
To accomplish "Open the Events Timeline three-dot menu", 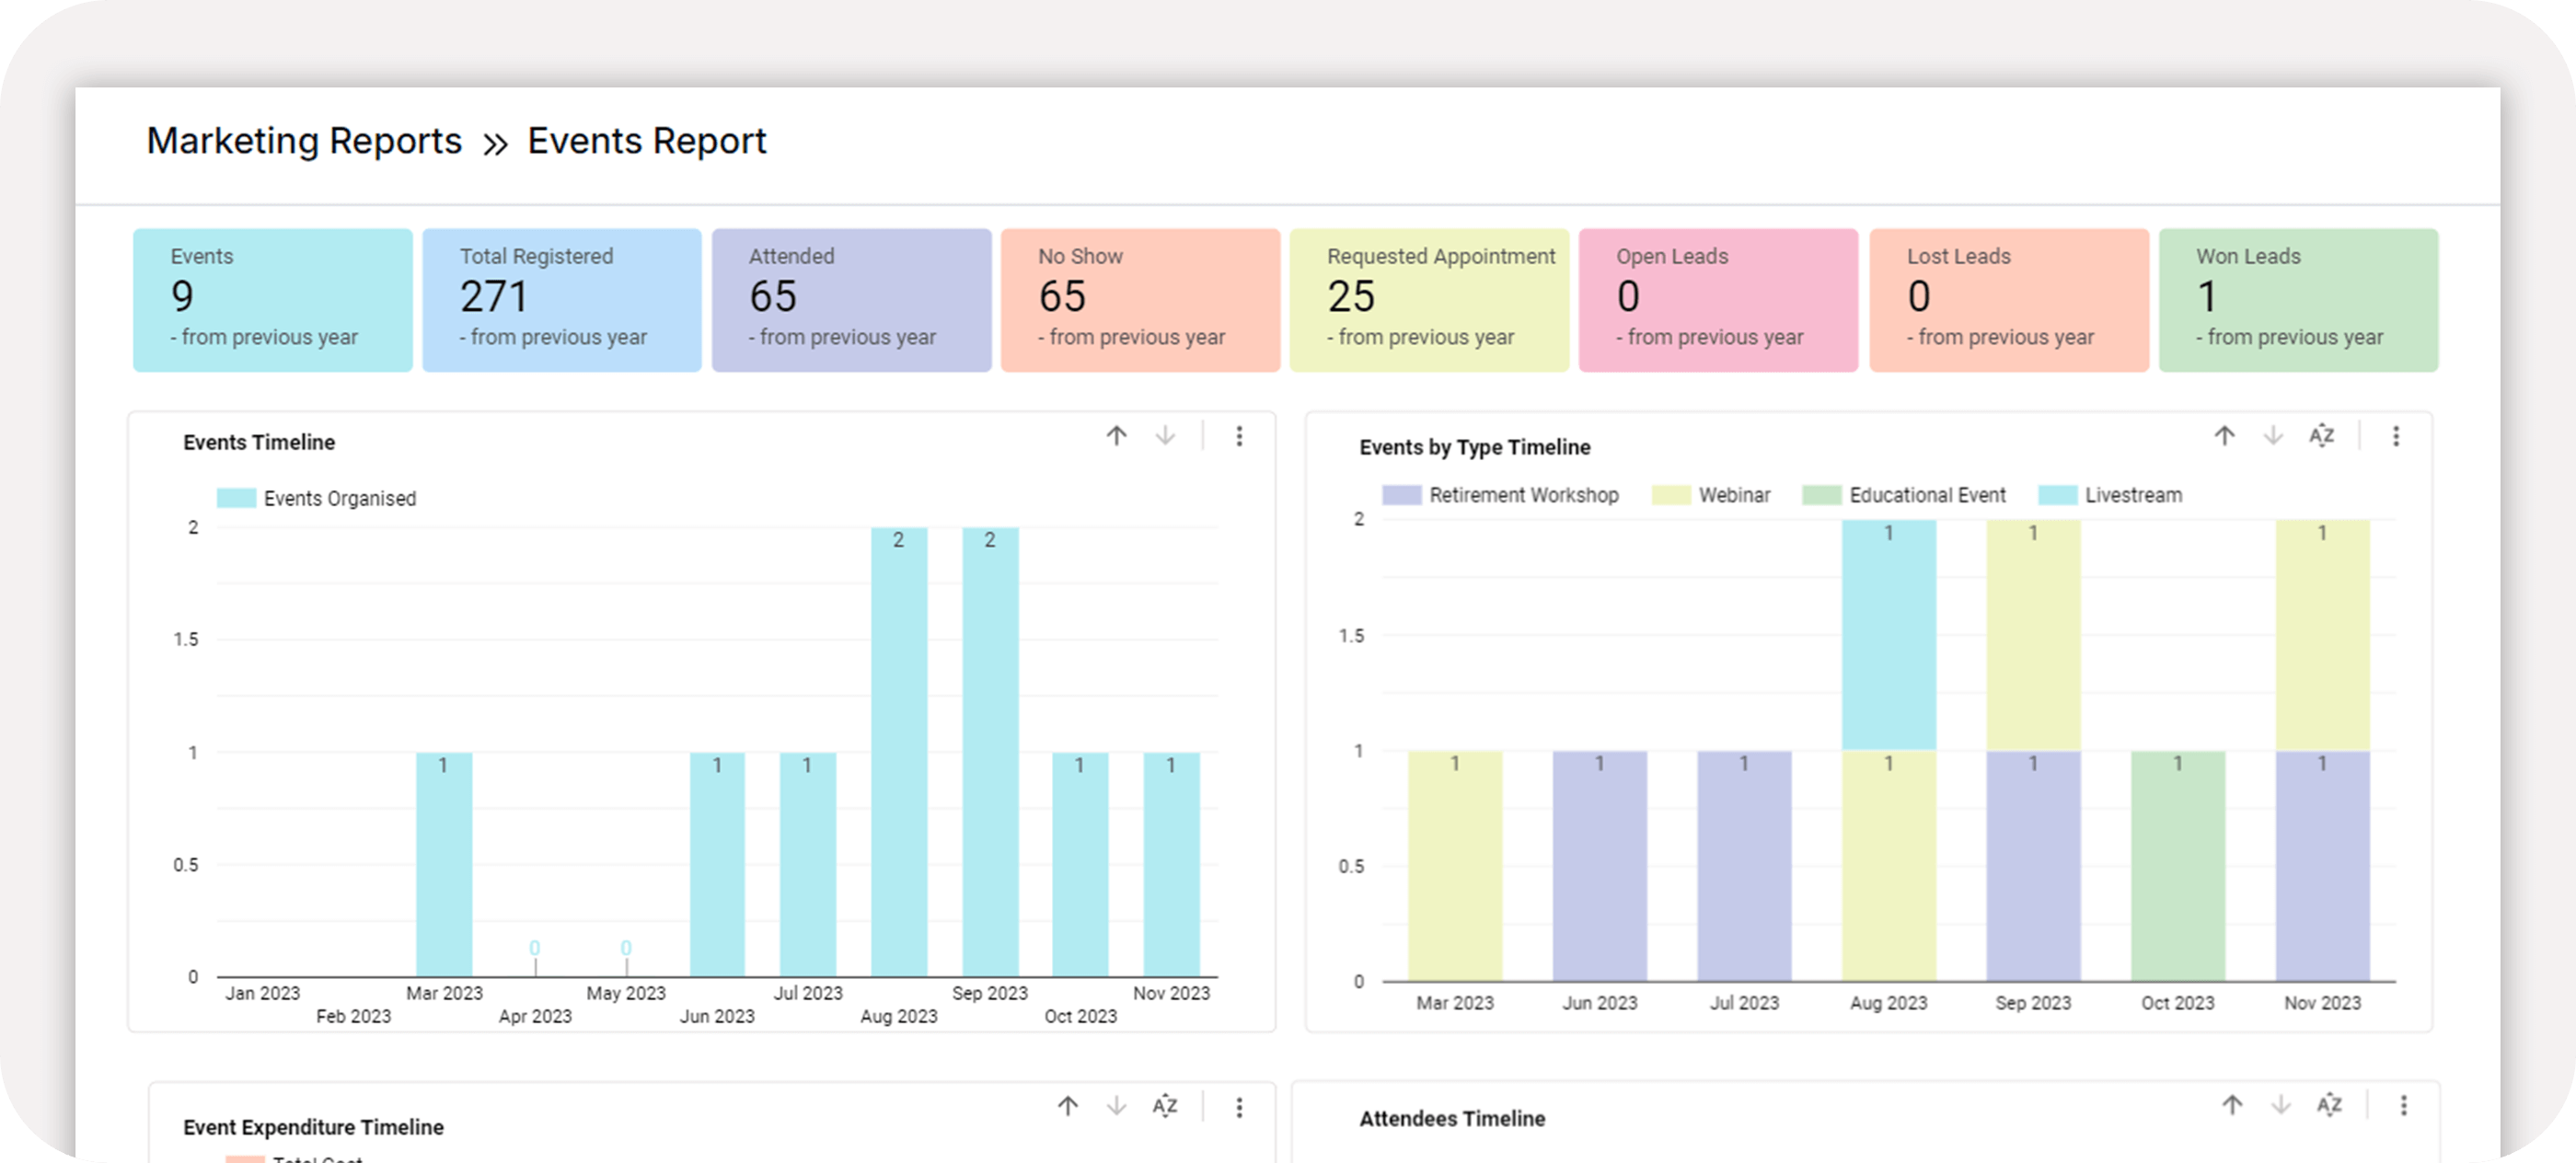I will [1239, 436].
